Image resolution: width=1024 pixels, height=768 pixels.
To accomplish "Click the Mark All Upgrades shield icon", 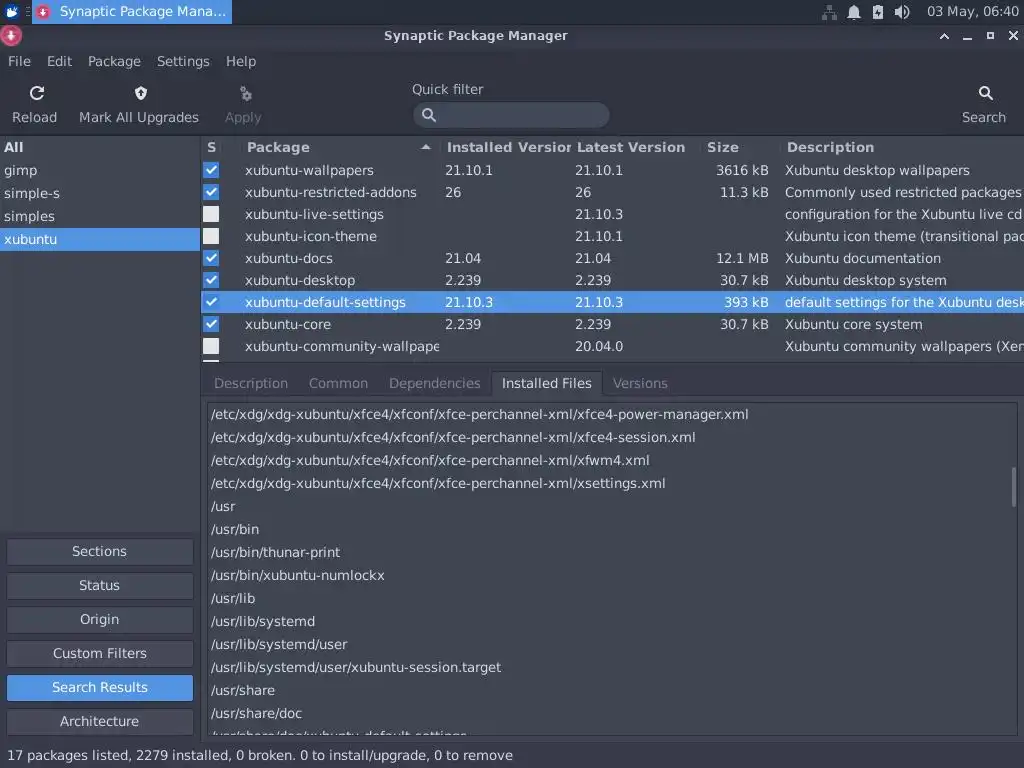I will [x=140, y=93].
